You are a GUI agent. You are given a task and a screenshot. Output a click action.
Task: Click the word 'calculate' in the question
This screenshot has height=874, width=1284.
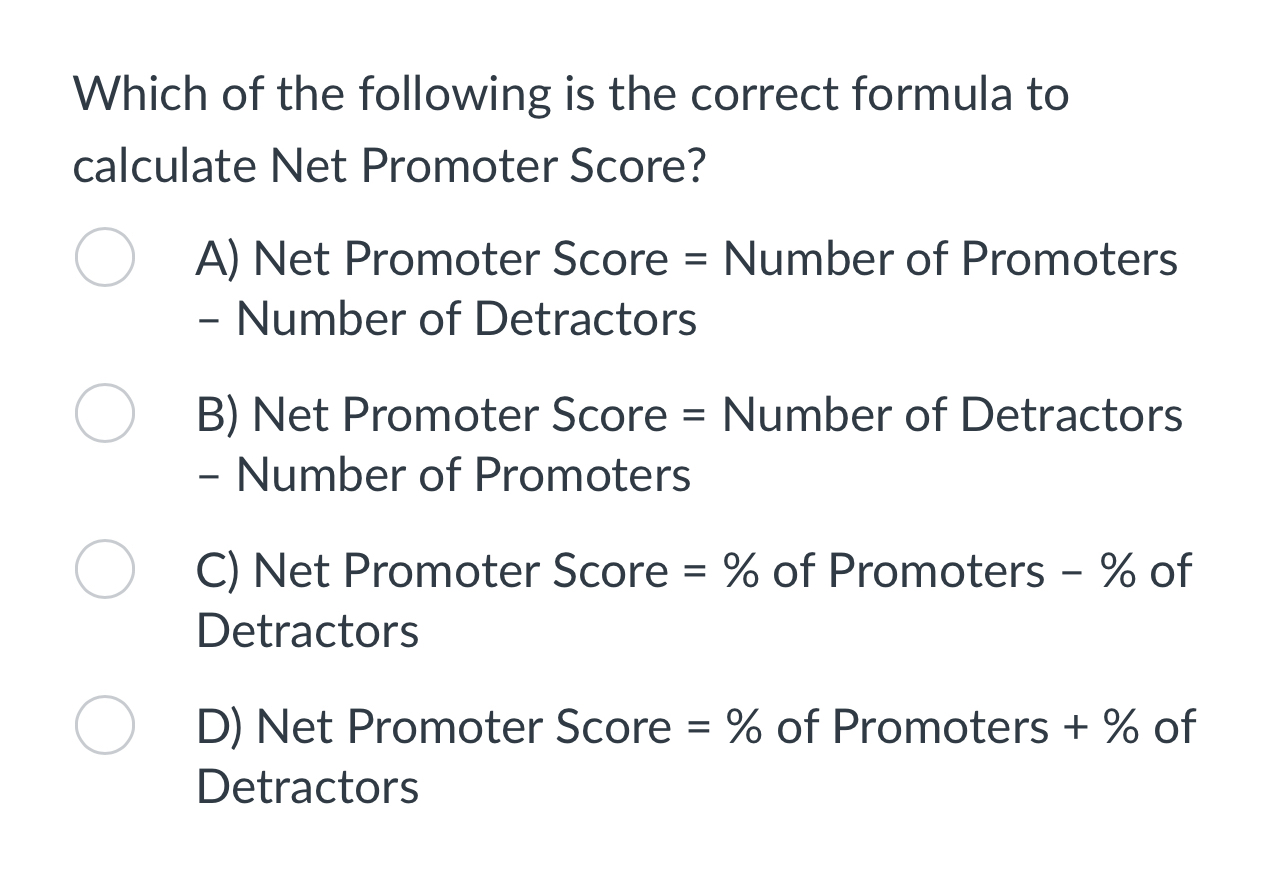(x=160, y=165)
